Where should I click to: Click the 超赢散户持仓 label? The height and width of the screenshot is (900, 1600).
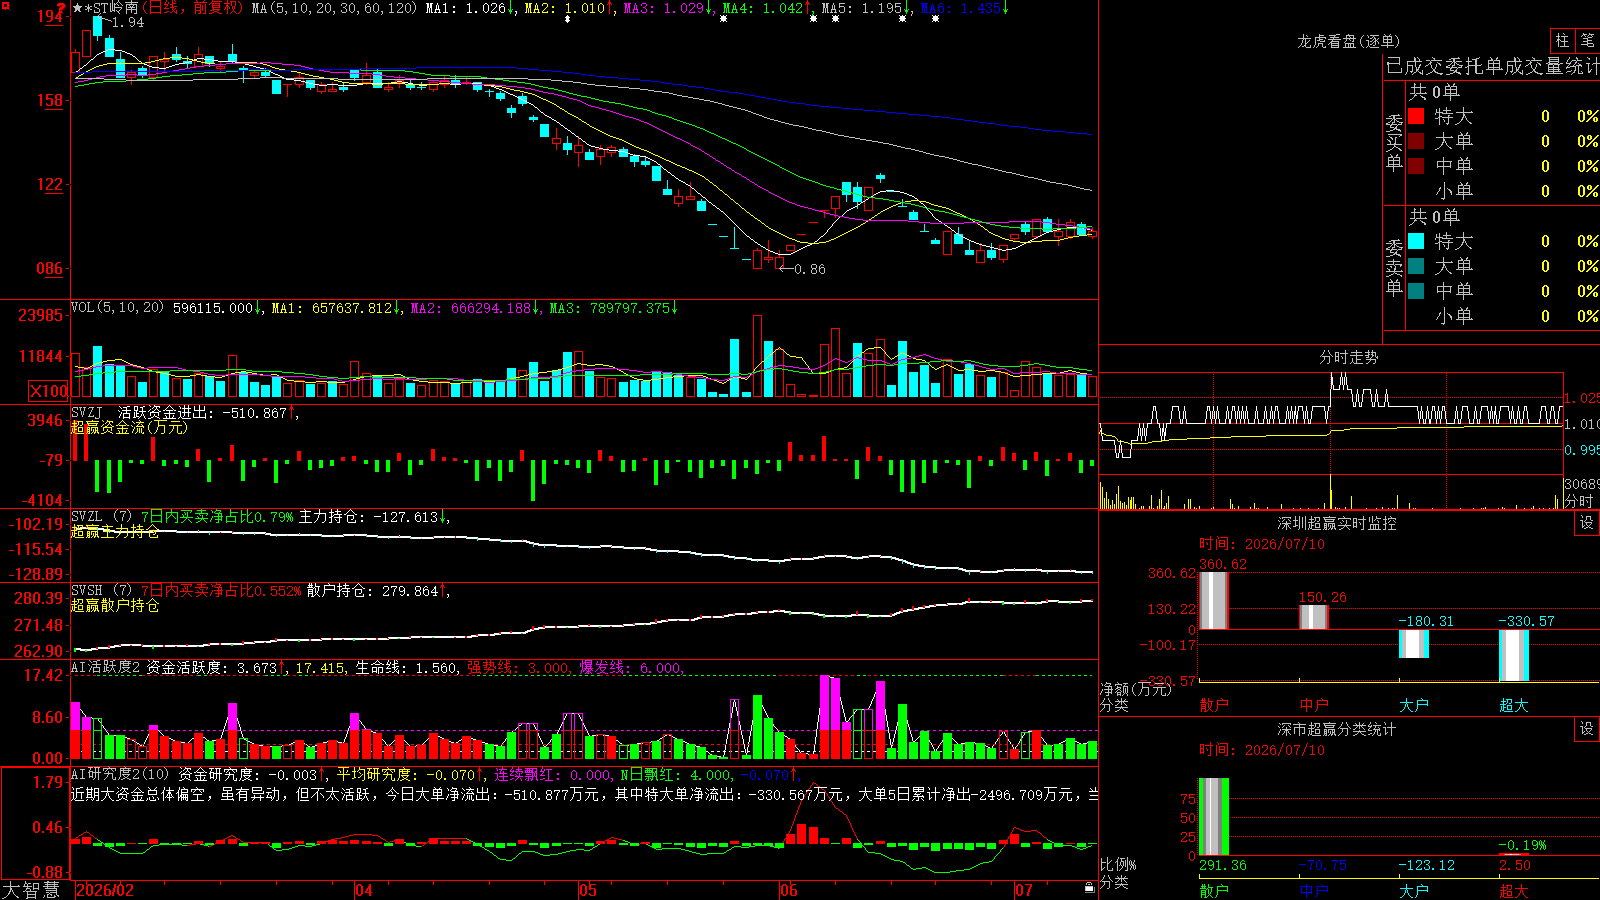(115, 605)
